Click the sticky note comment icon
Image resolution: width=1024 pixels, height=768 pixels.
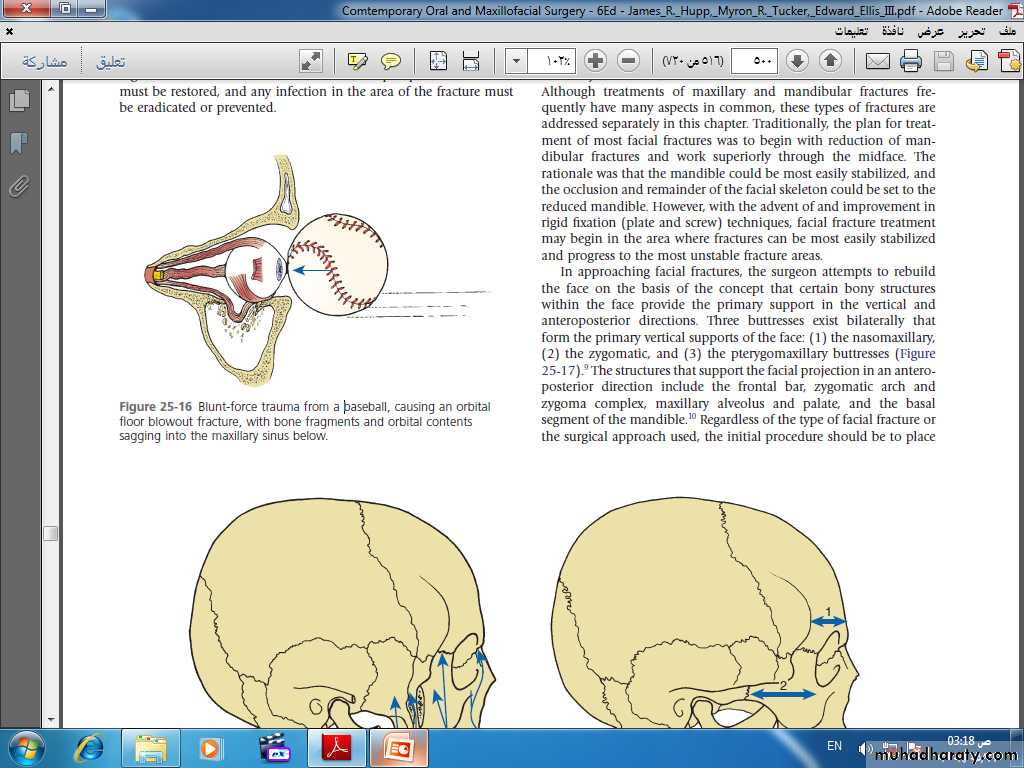click(391, 61)
